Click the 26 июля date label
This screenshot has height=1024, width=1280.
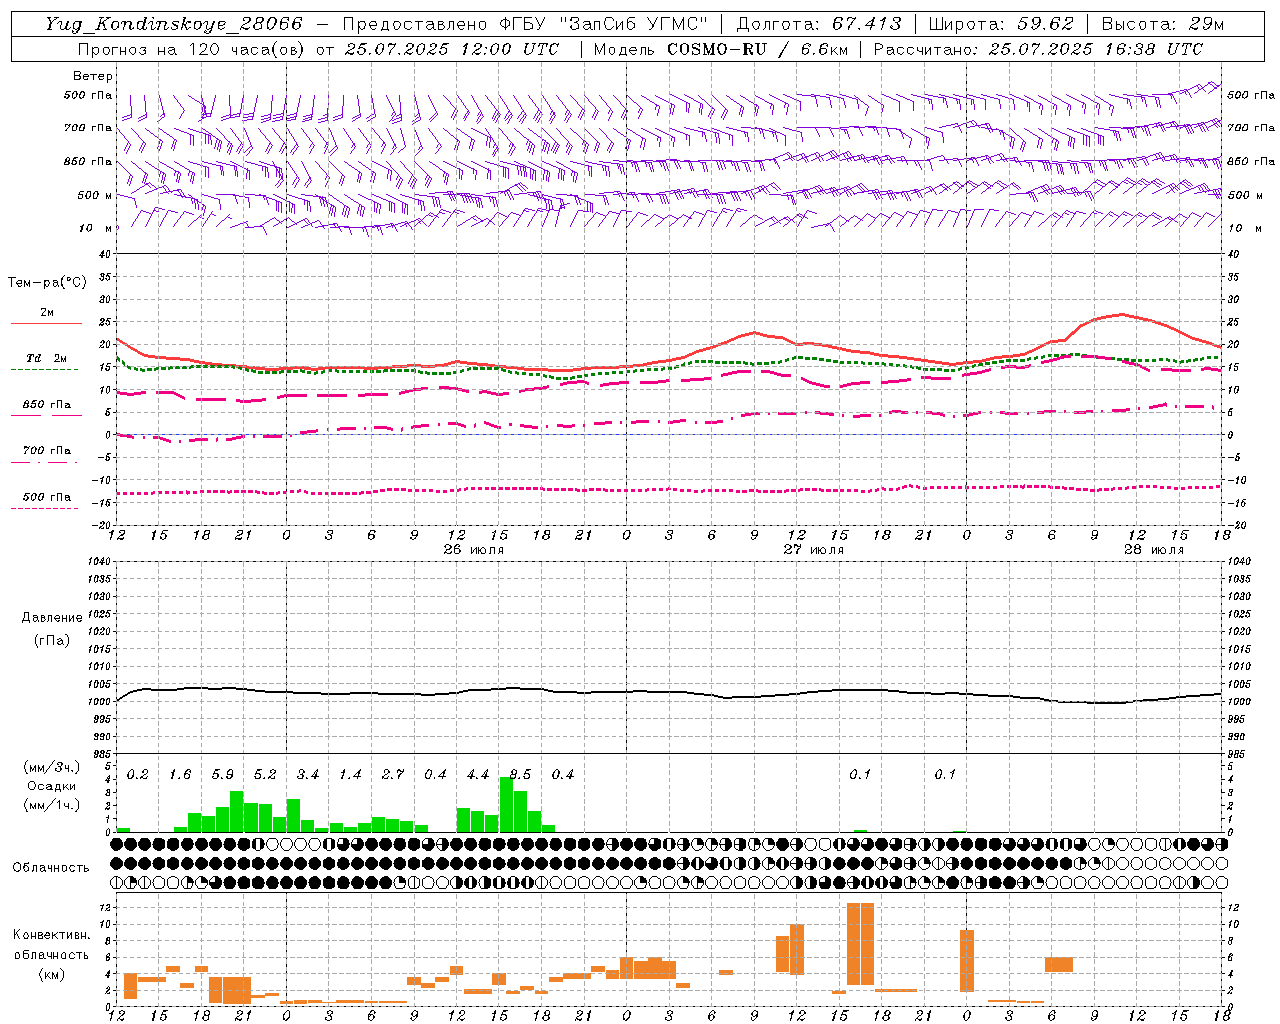(x=474, y=550)
